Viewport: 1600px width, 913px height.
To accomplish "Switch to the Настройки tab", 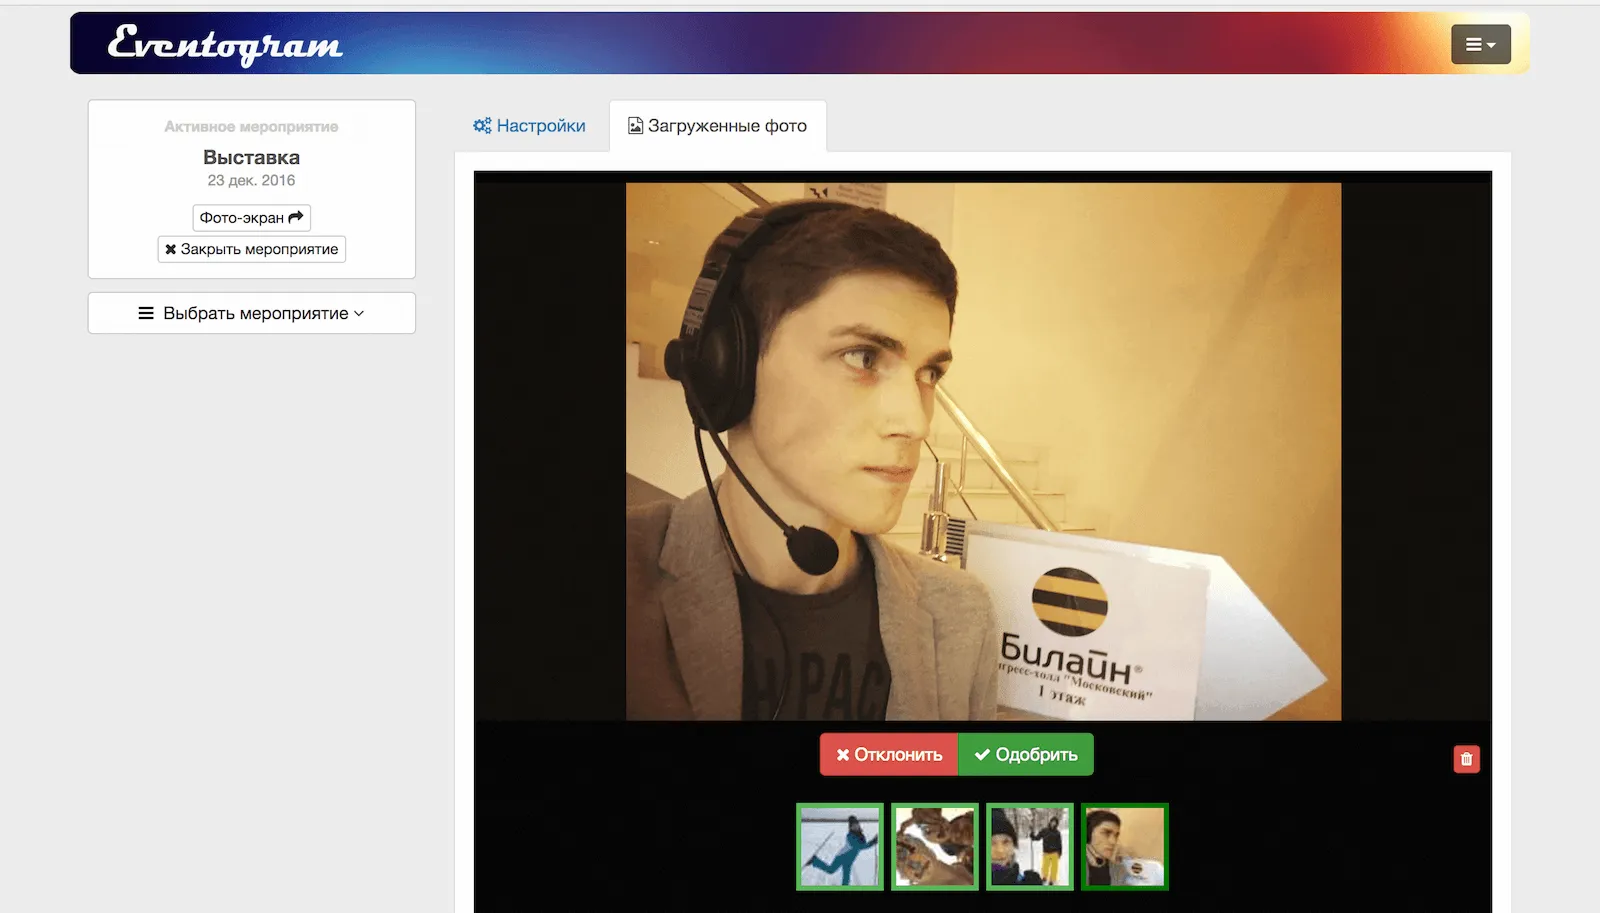I will point(529,125).
